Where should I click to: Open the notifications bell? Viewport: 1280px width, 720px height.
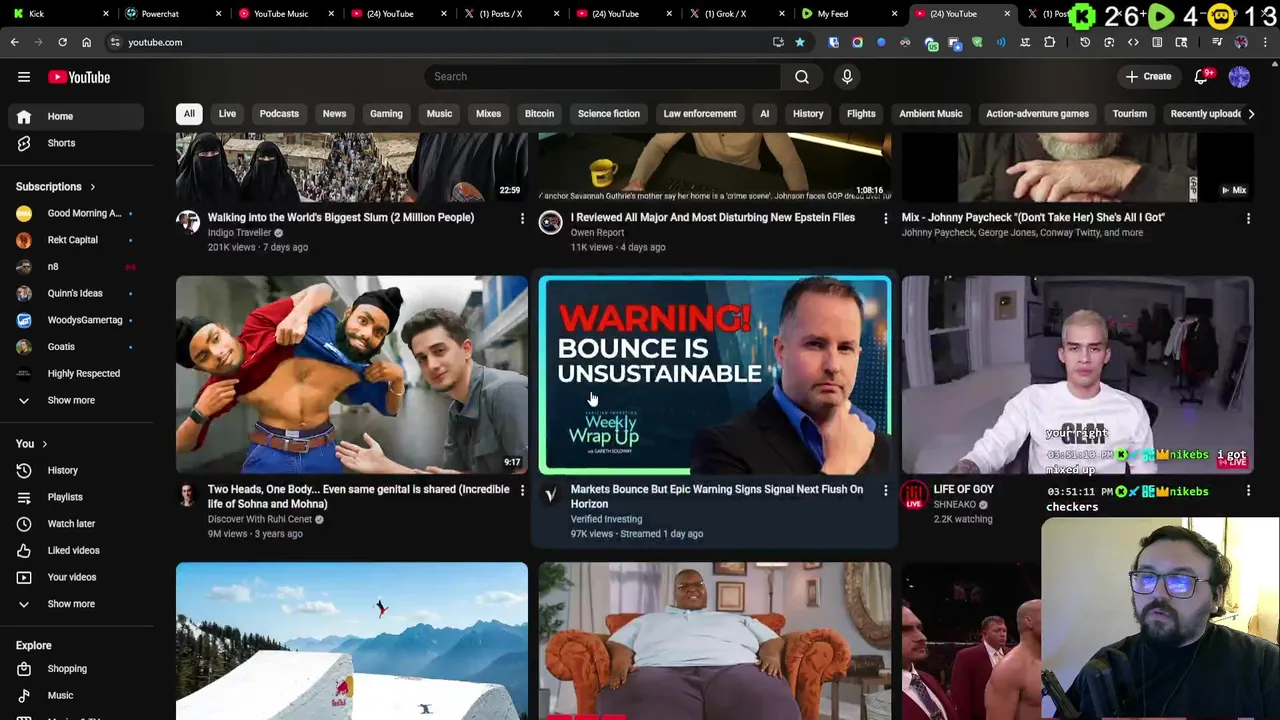[x=1202, y=77]
